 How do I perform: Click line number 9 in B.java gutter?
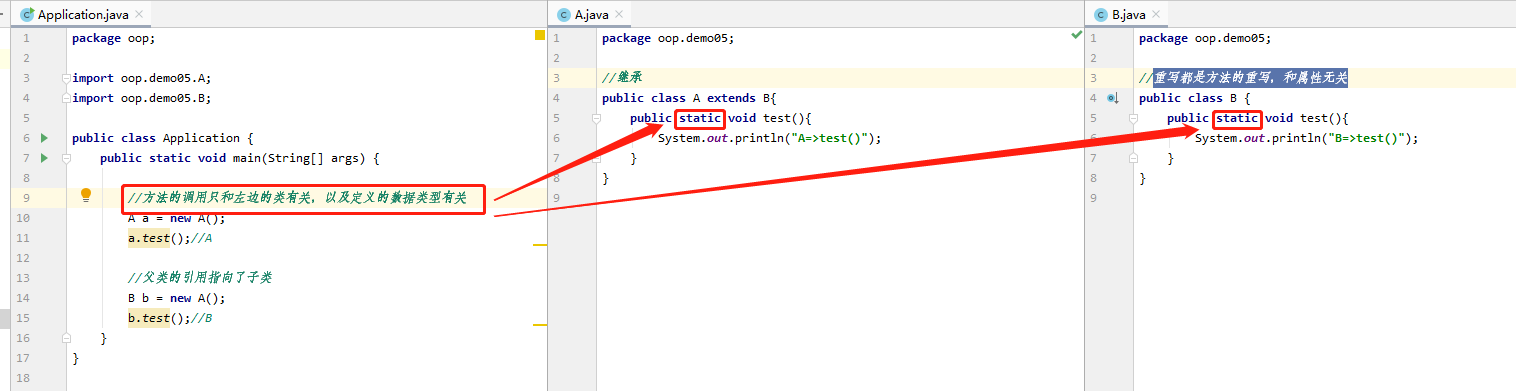(1094, 198)
